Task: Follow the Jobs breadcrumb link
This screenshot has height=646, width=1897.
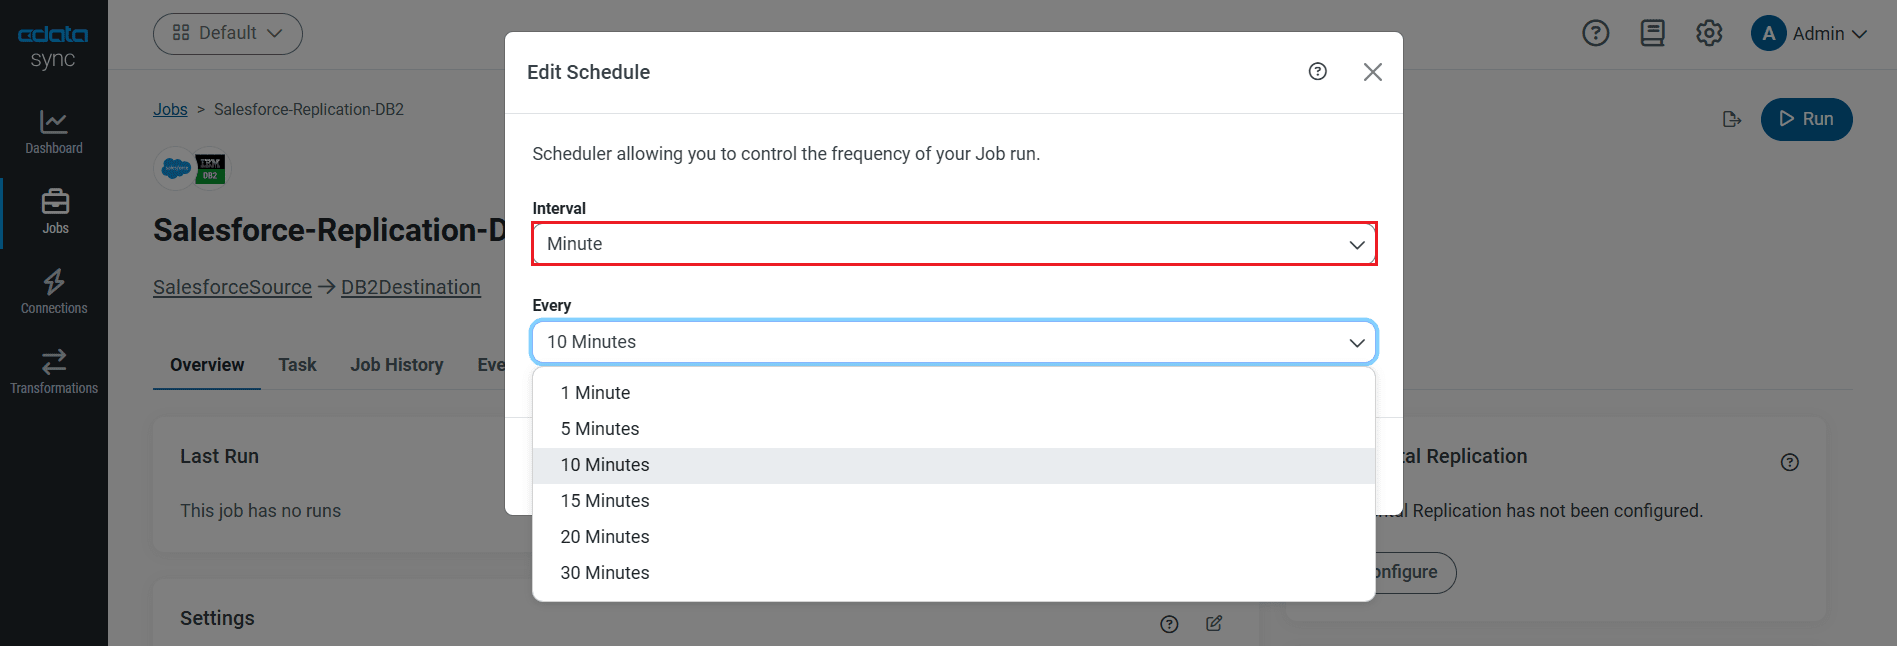Action: pyautogui.click(x=170, y=109)
